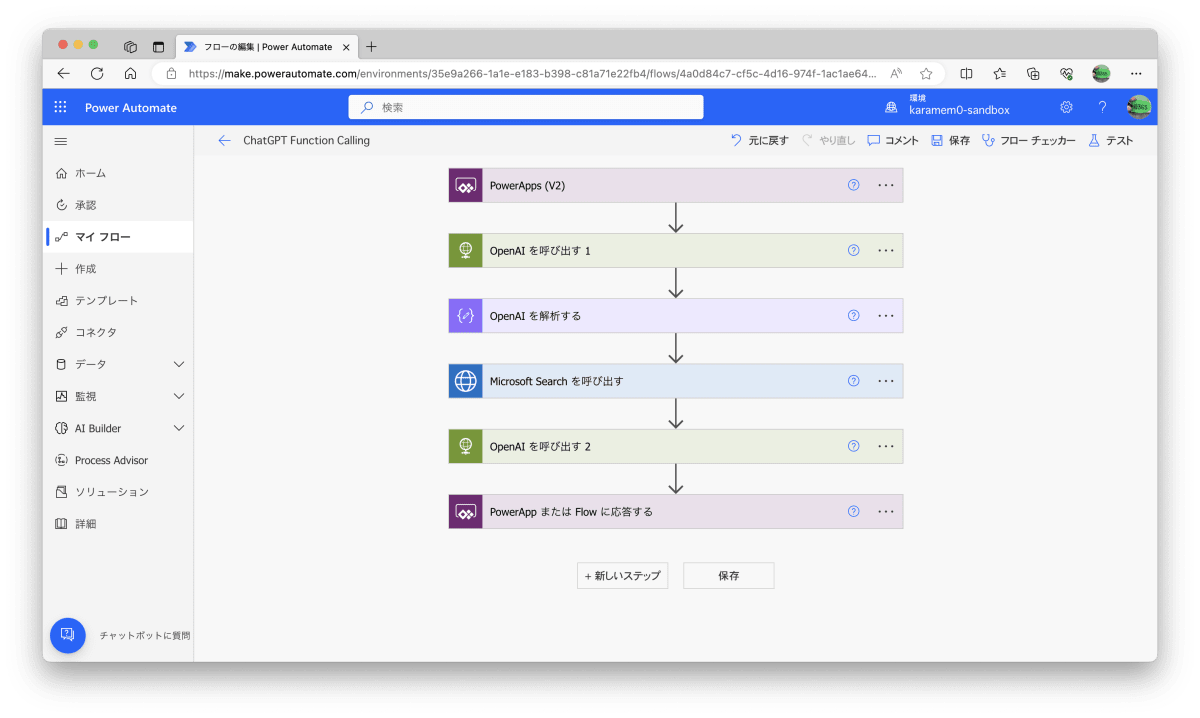Expand the AI Builder menu chevron
Viewport: 1200px width, 718px height.
[179, 428]
